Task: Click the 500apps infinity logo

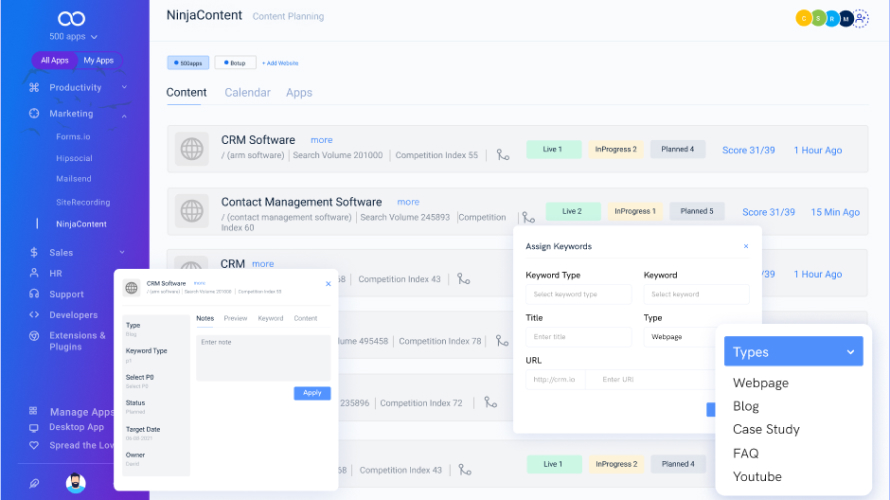Action: 72,19
